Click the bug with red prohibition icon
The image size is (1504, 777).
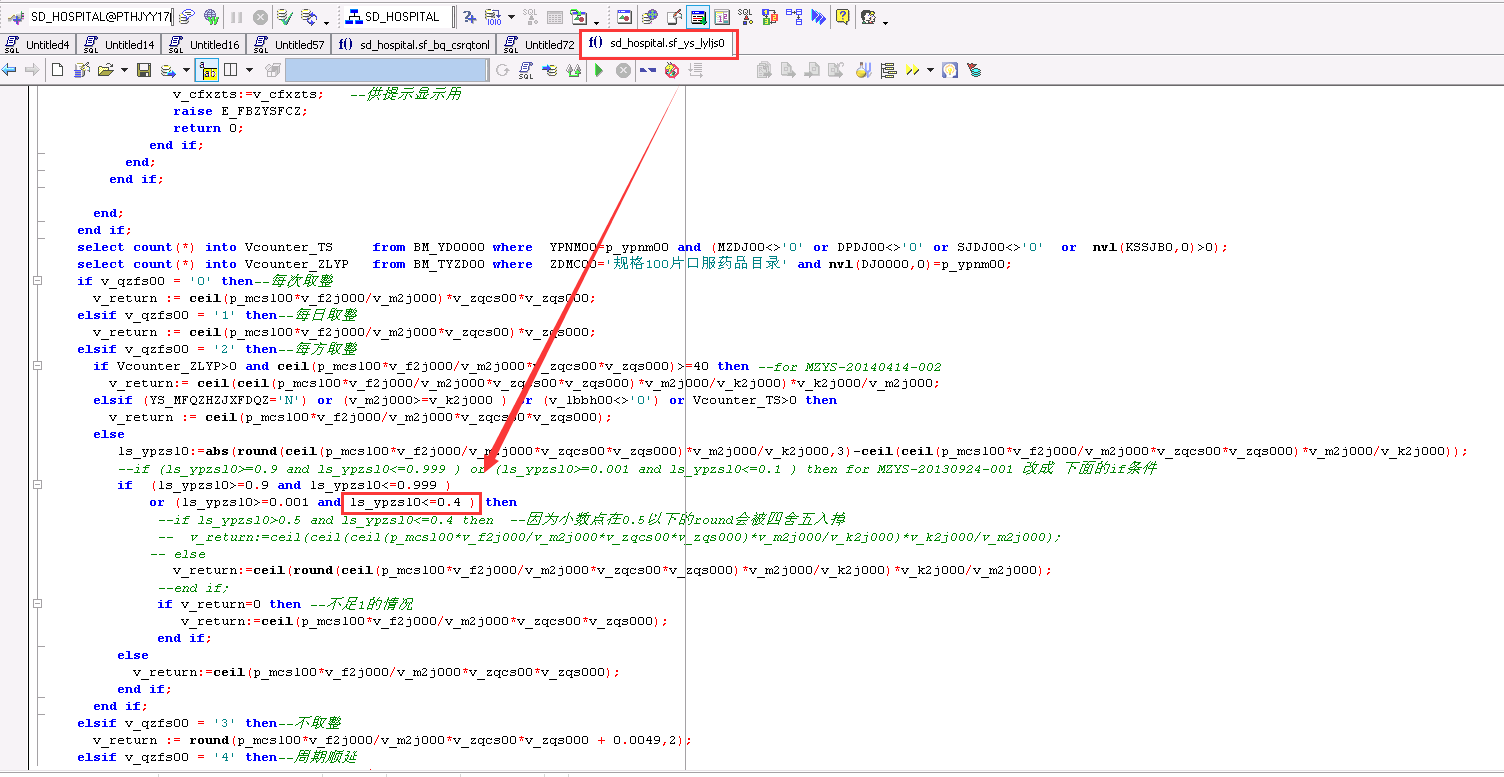pyautogui.click(x=671, y=70)
